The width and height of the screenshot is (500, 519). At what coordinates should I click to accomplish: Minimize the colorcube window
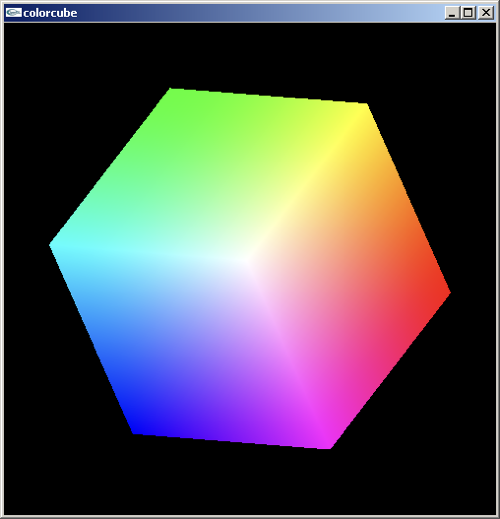coord(452,13)
